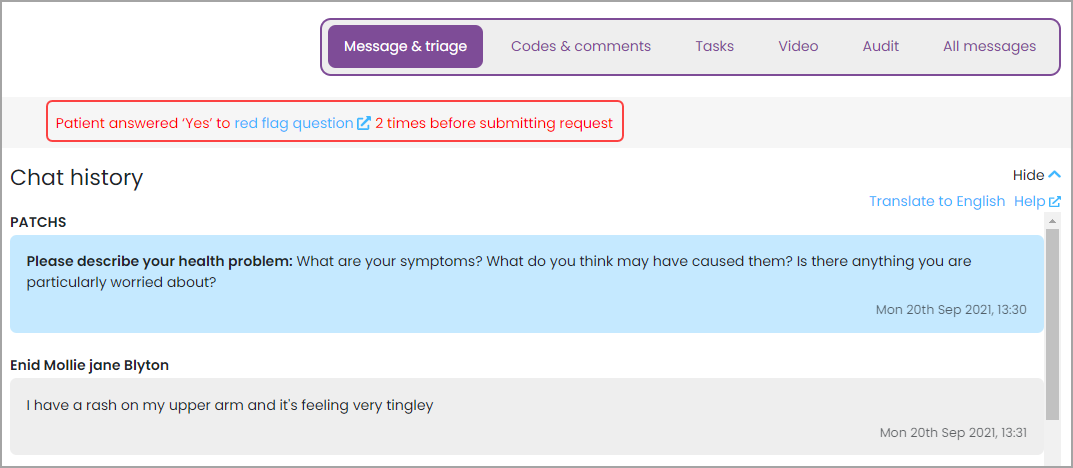Click the patient's rash on upper arm message
The height and width of the screenshot is (468, 1073).
pos(527,416)
